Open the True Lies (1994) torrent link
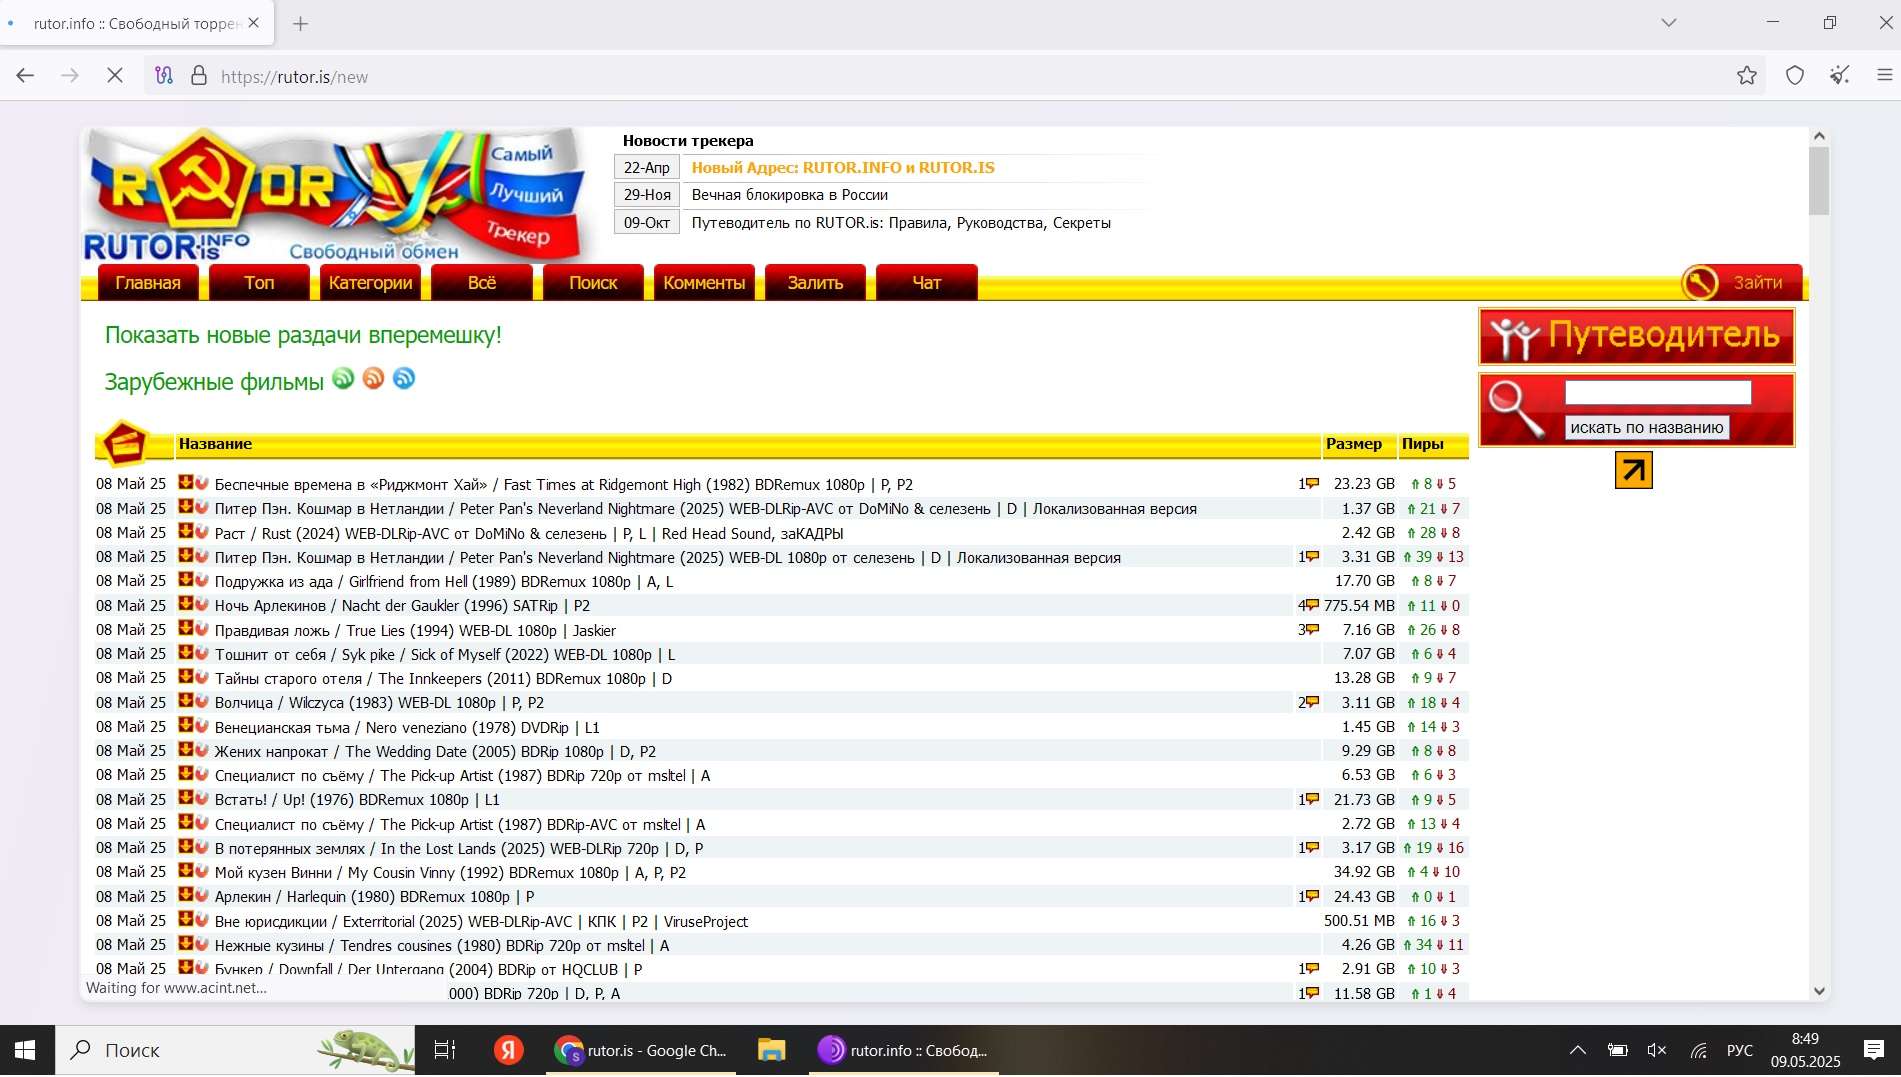Screen dimensions: 1901x1077 pyautogui.click(x=415, y=631)
